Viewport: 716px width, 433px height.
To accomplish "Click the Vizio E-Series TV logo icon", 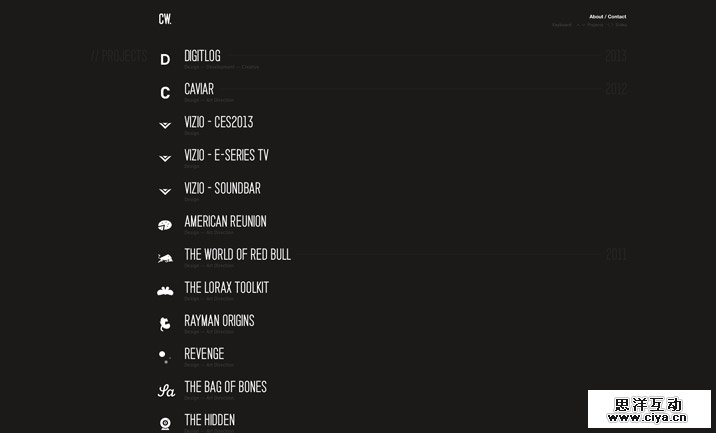I will click(x=165, y=159).
